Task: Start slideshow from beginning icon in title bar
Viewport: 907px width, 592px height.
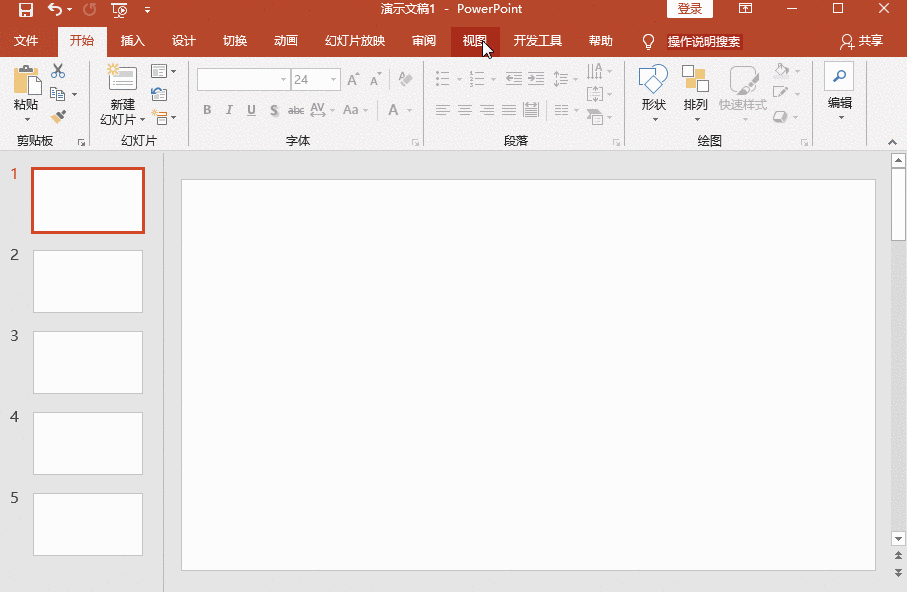Action: 119,10
